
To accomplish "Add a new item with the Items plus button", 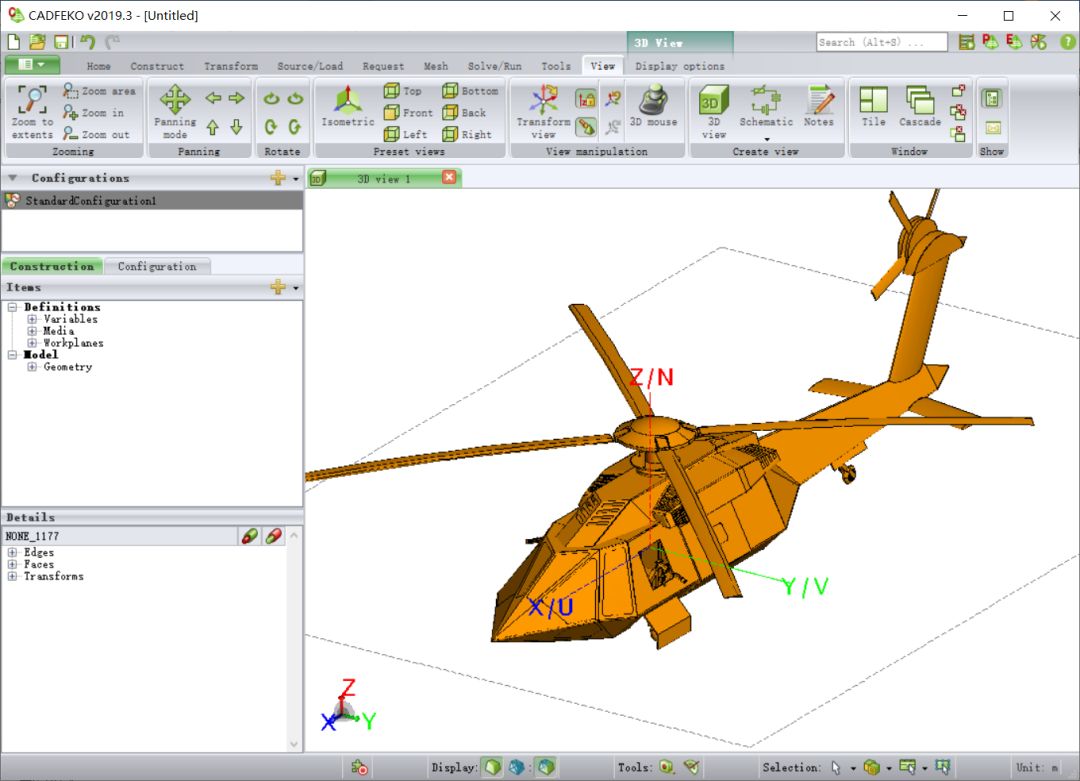I will click(x=278, y=287).
